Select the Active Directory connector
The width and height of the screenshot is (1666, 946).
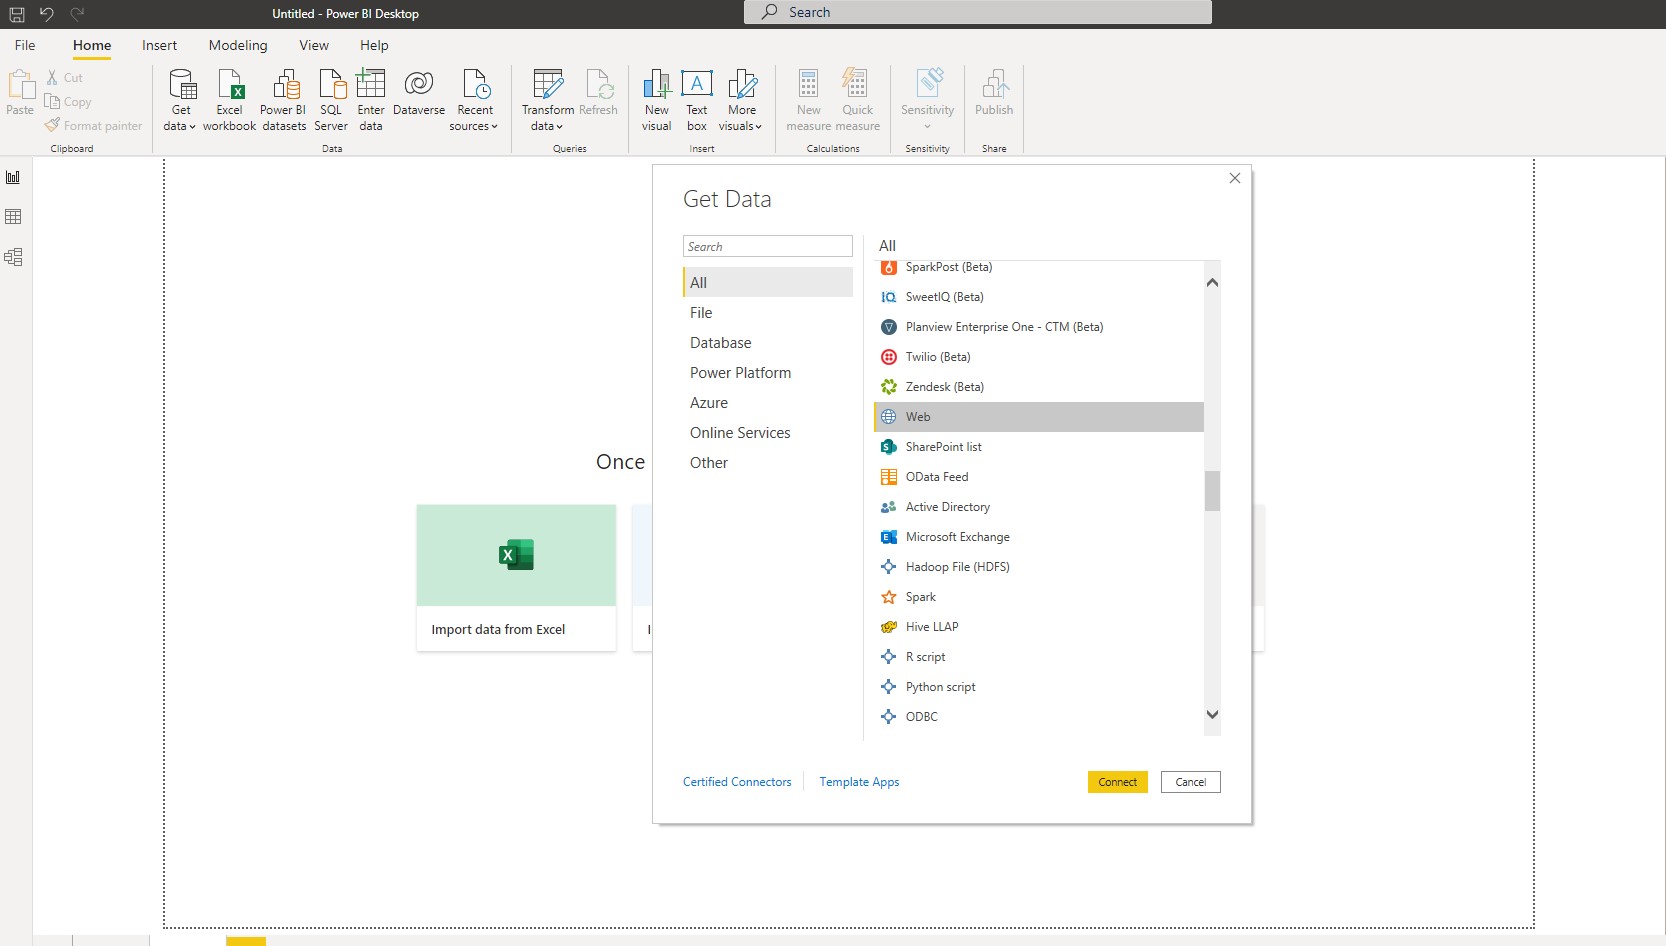tap(1039, 507)
